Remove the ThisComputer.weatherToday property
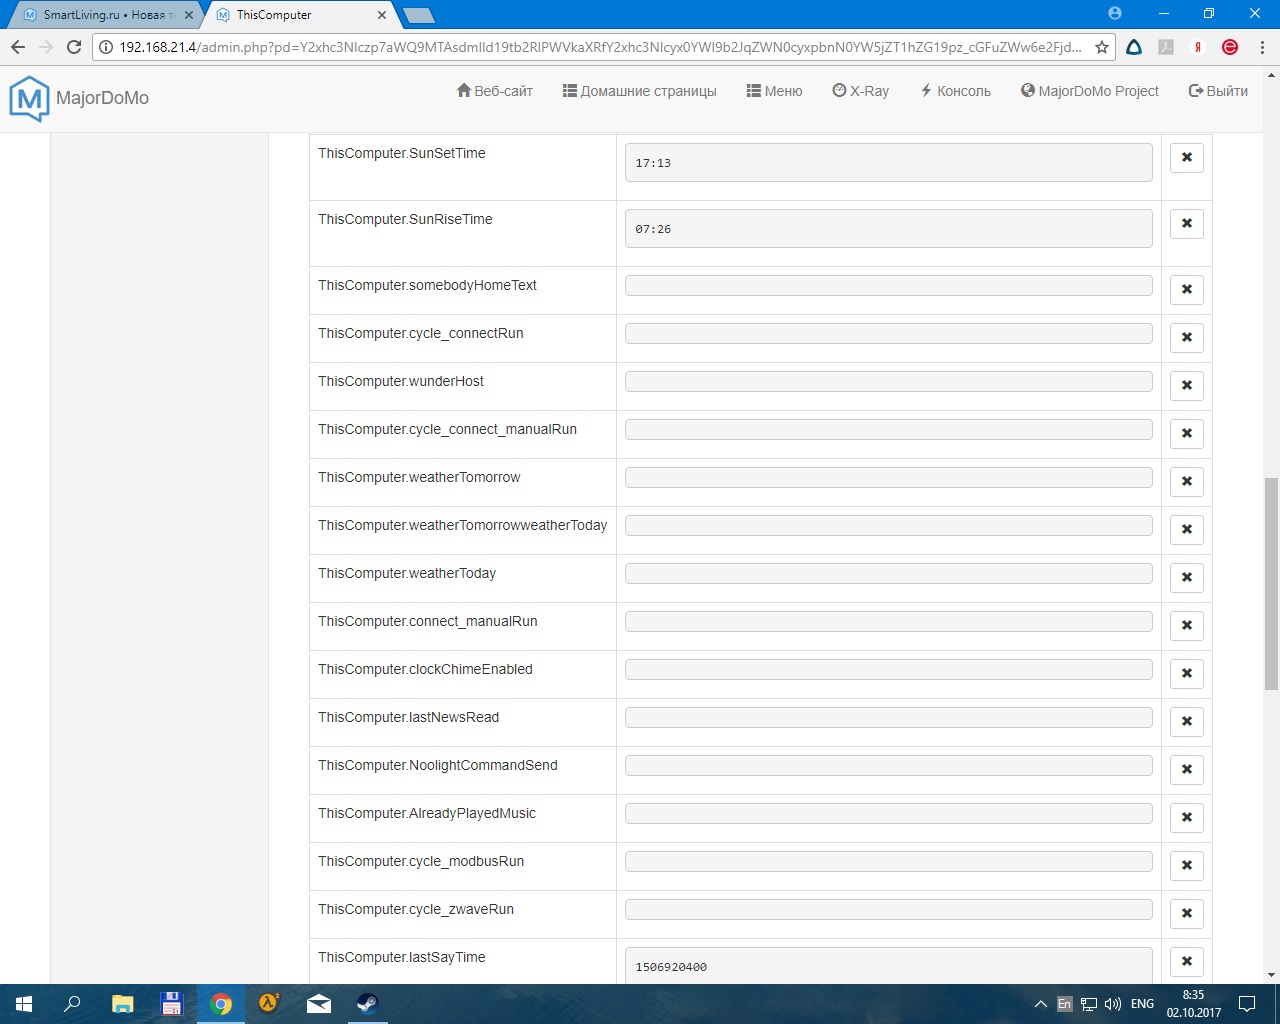 click(x=1186, y=577)
